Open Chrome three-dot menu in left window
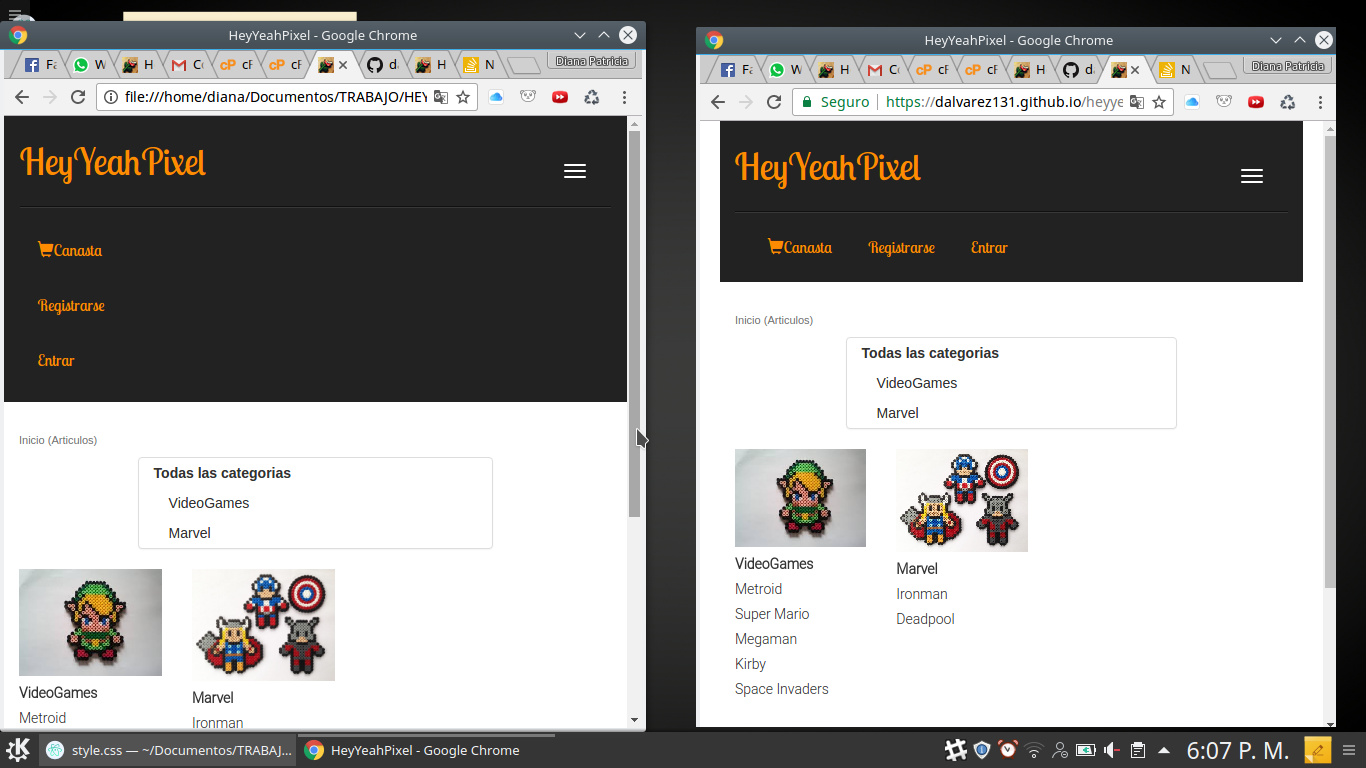Image resolution: width=1366 pixels, height=768 pixels. (x=624, y=97)
